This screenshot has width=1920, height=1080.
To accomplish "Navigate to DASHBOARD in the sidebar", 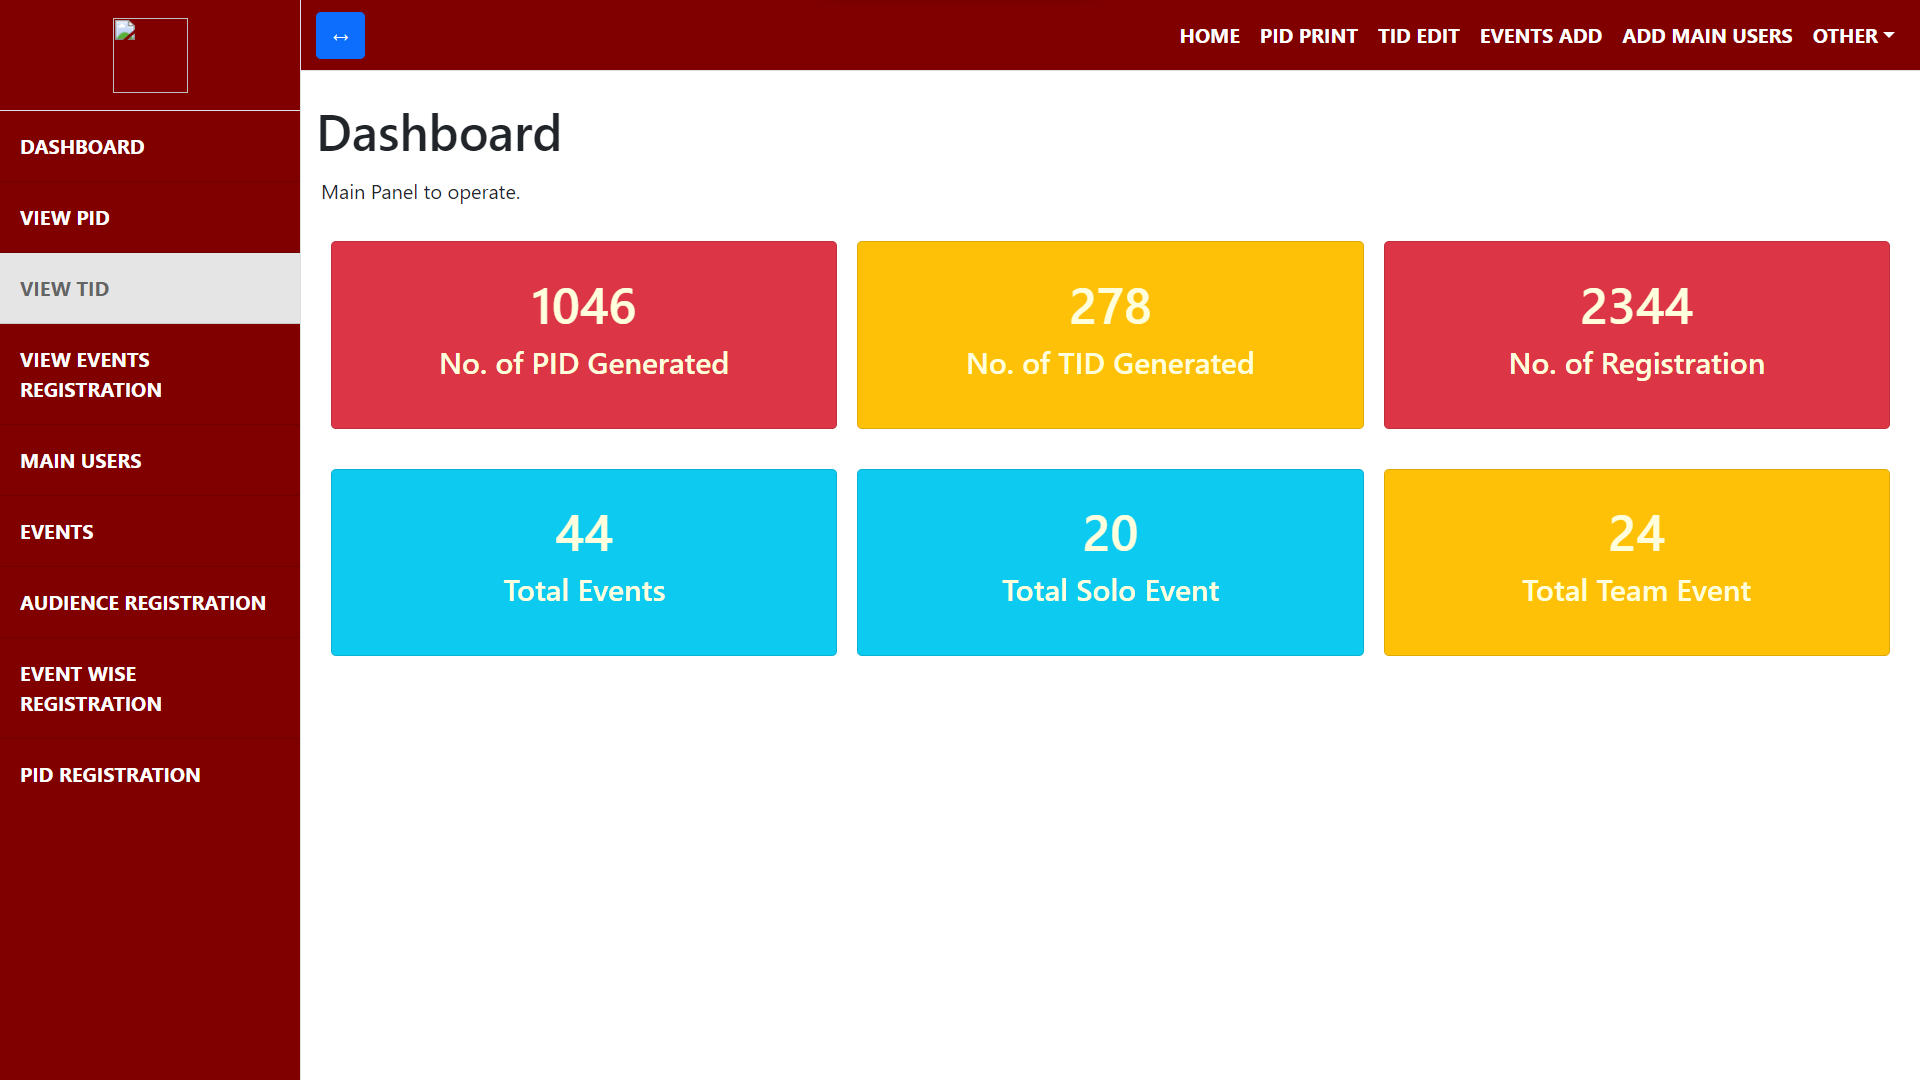I will pos(82,147).
